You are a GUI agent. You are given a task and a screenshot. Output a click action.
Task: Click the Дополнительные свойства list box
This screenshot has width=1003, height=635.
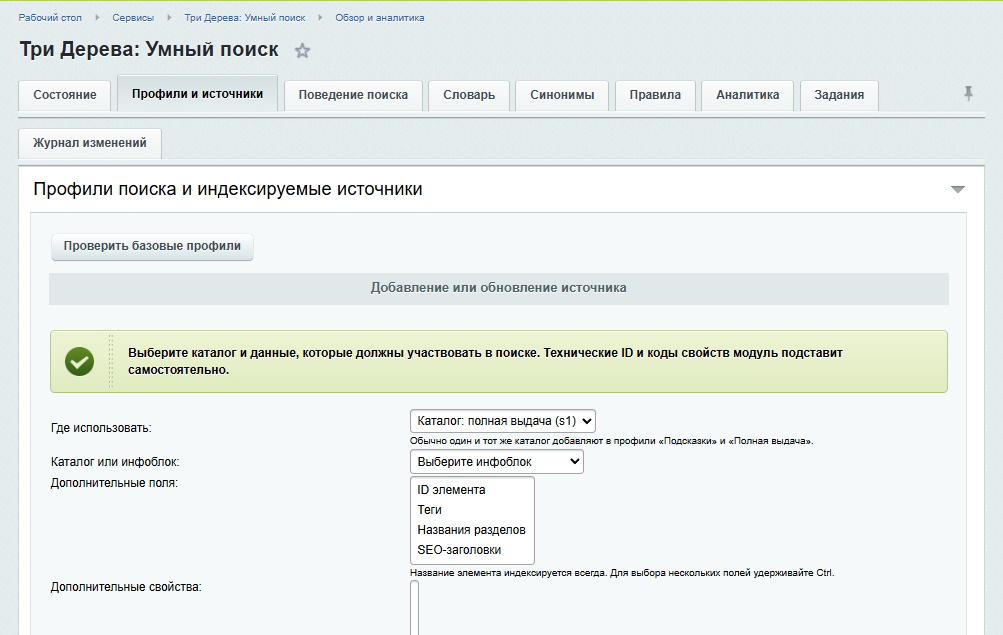point(415,608)
